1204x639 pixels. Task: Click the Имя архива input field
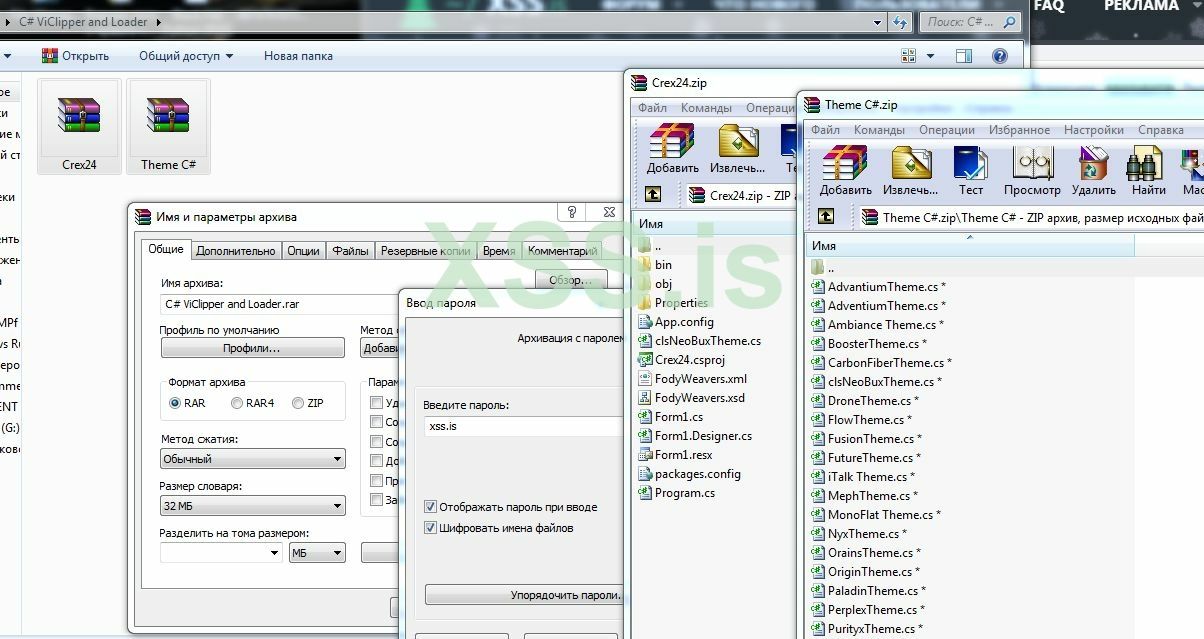(280, 304)
